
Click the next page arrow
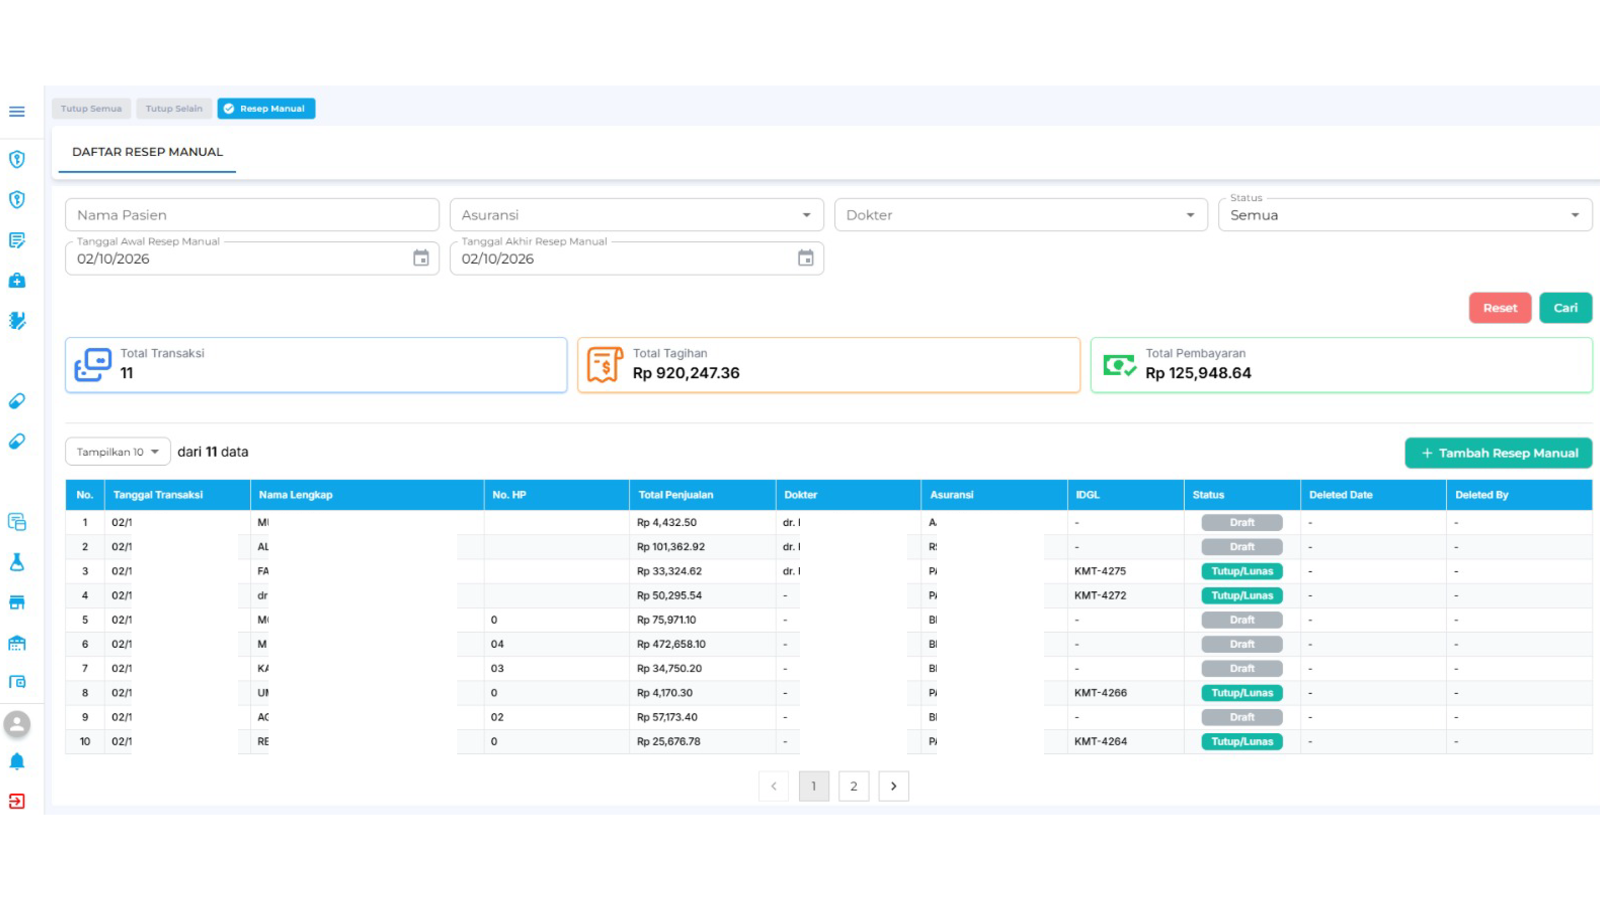(x=894, y=786)
